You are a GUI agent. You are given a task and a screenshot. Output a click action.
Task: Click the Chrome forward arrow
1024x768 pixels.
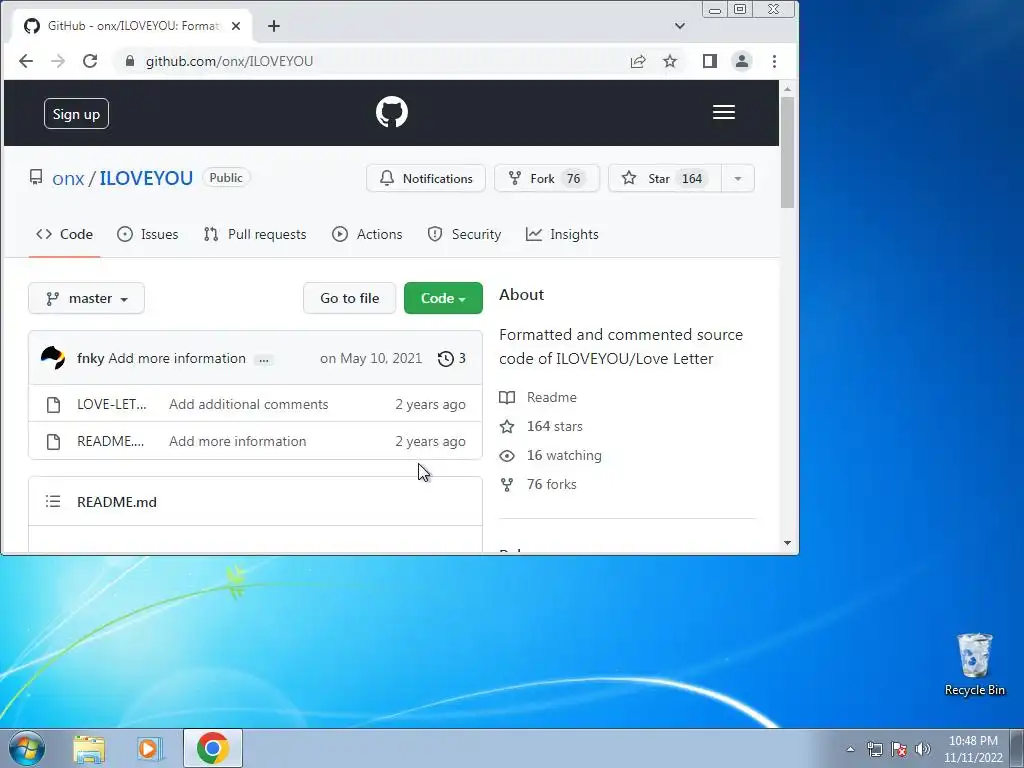click(x=58, y=61)
